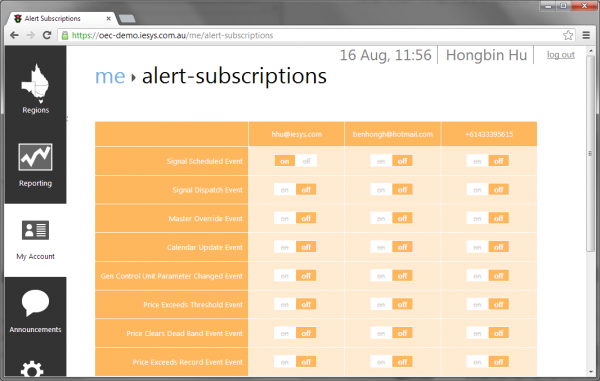600x381 pixels.
Task: Toggle Price Exceeds Record Event for +61433395615
Action: pyautogui.click(x=488, y=362)
